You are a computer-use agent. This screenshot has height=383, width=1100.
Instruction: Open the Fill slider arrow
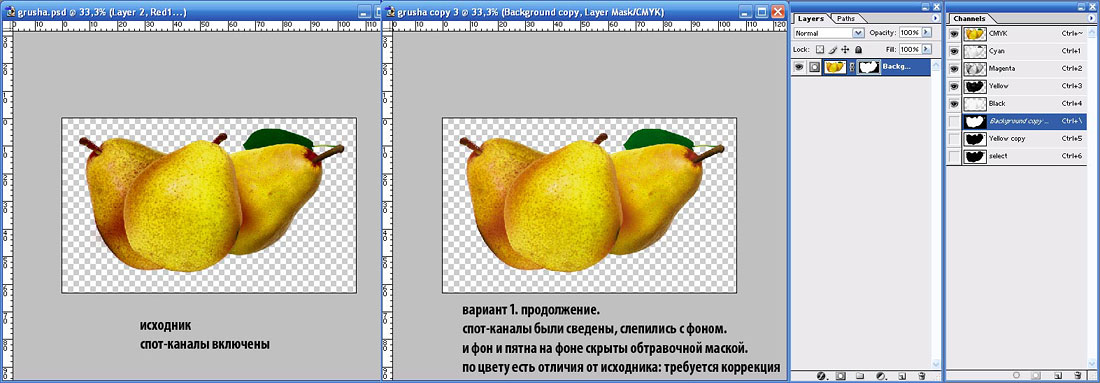point(926,50)
